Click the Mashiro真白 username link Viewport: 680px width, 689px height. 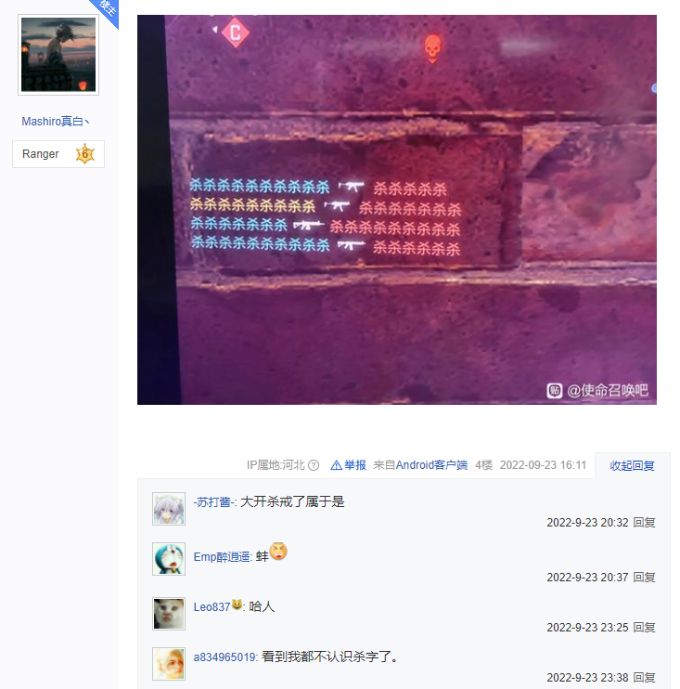point(55,121)
